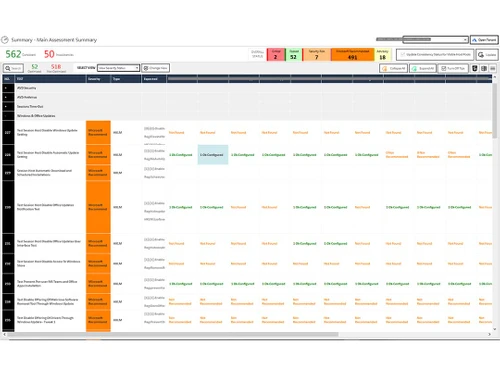The height and width of the screenshot is (375, 500).
Task: Expand the Sessions Time-Out group row
Action: (x=5, y=107)
